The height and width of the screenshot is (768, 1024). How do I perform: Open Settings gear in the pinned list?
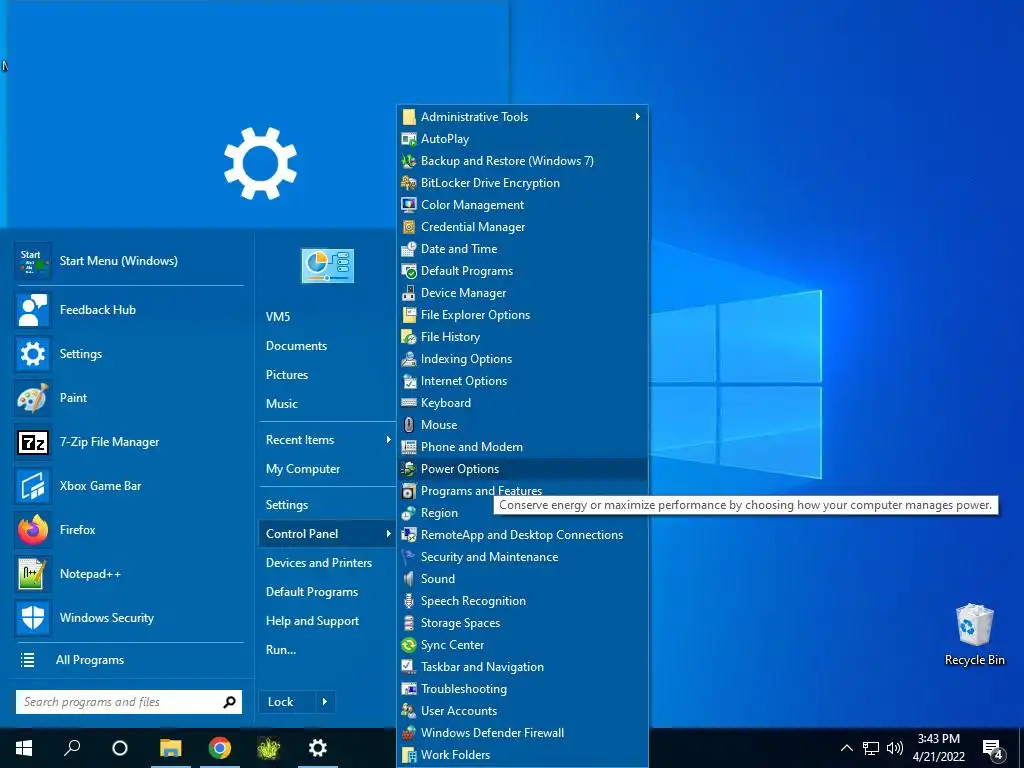33,354
